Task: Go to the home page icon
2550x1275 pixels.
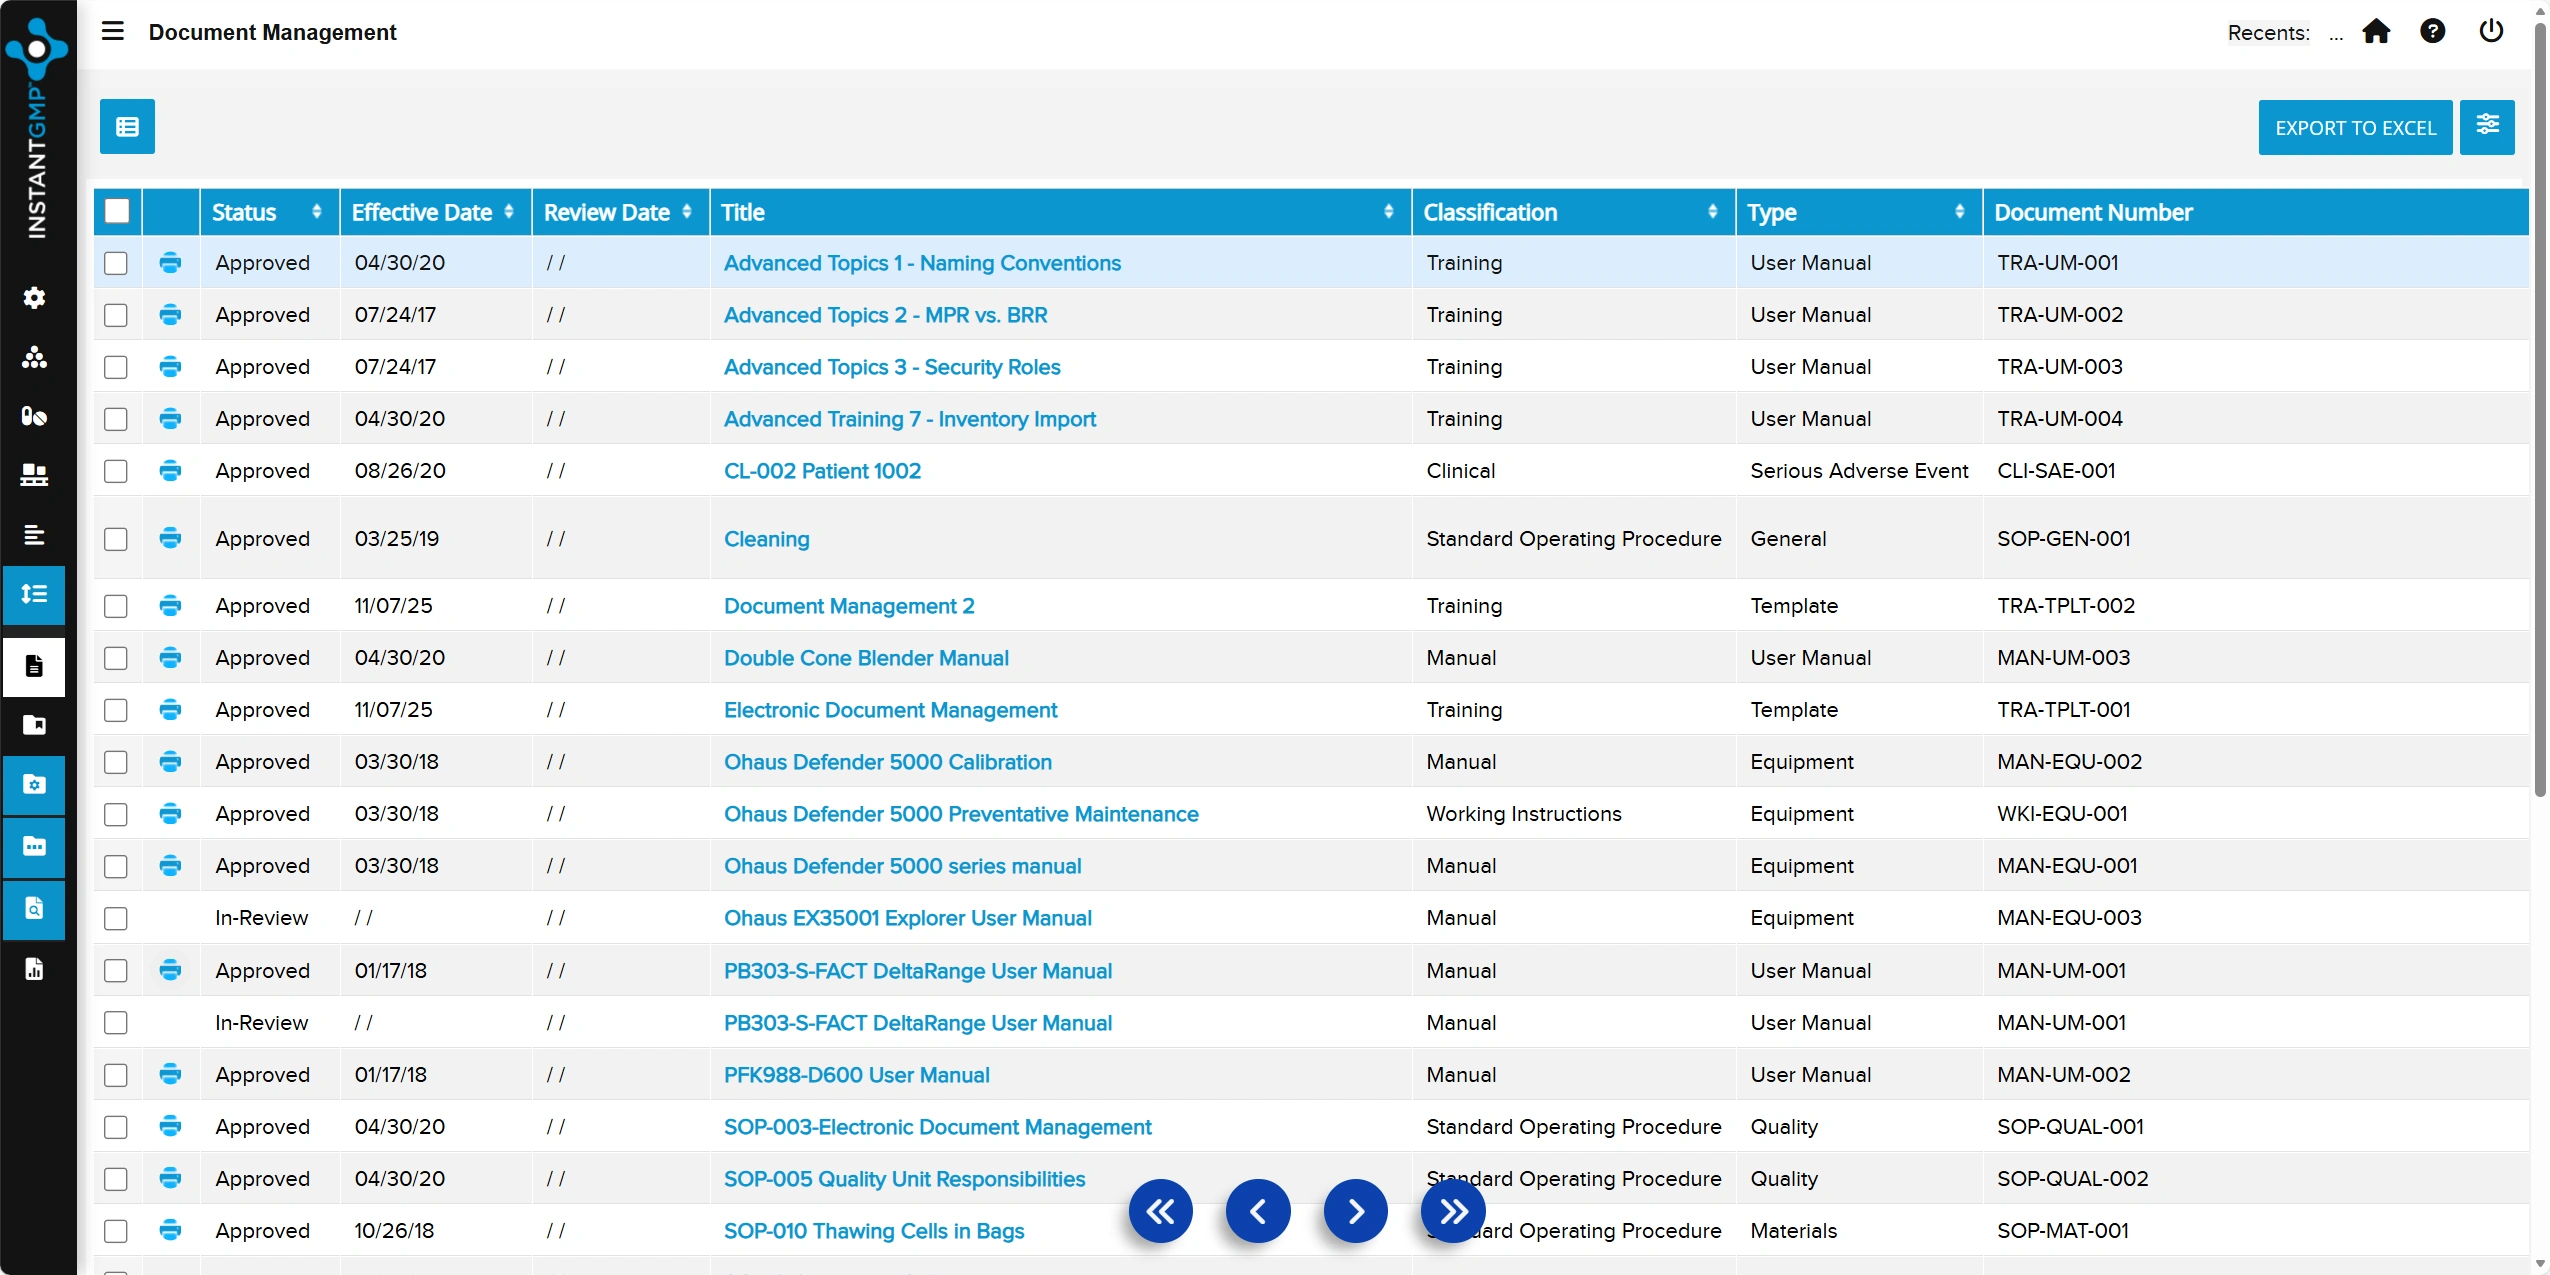Action: [2376, 32]
